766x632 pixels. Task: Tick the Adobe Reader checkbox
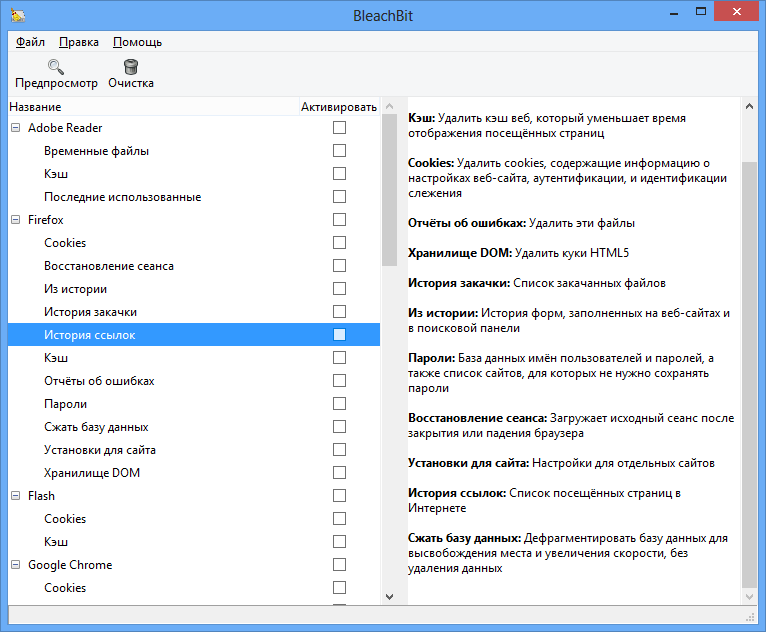point(340,127)
